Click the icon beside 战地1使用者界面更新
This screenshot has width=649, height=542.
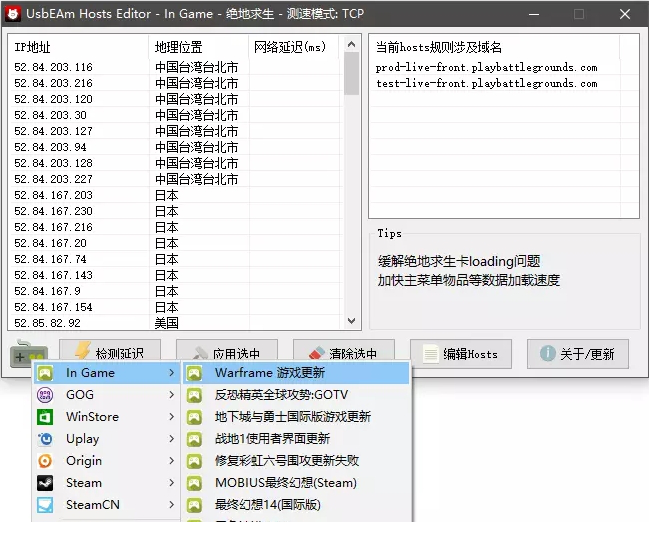194,439
